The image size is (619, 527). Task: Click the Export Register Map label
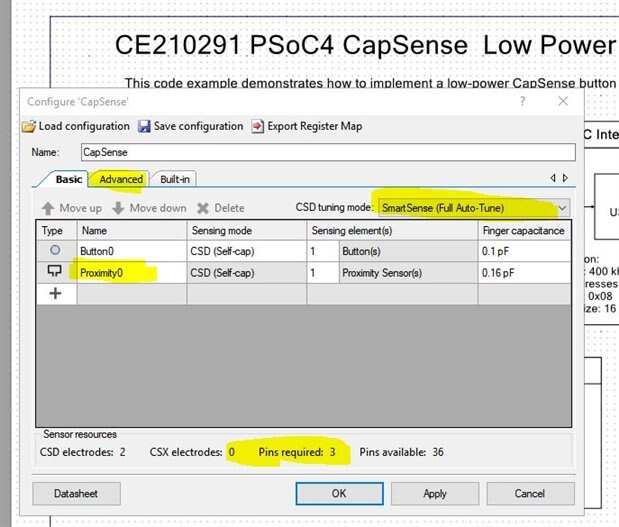click(315, 126)
